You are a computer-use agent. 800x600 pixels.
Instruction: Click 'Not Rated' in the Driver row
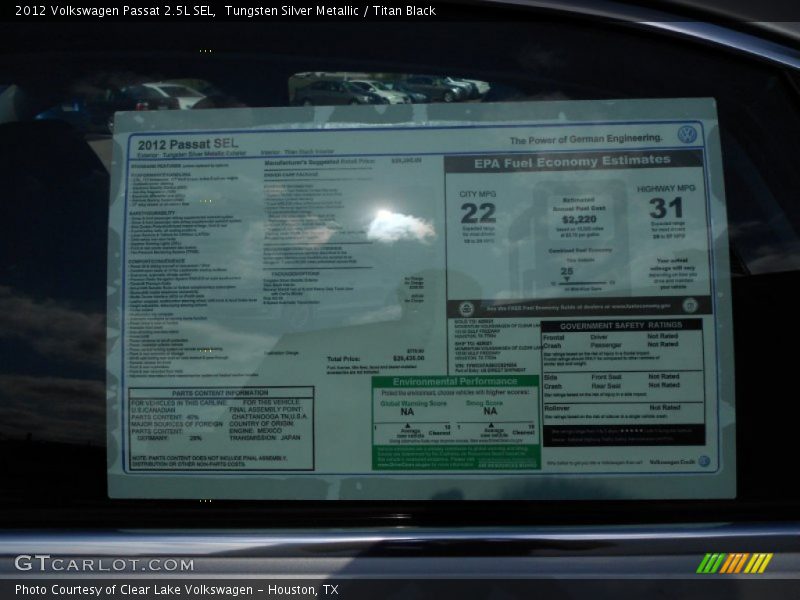[x=663, y=336]
